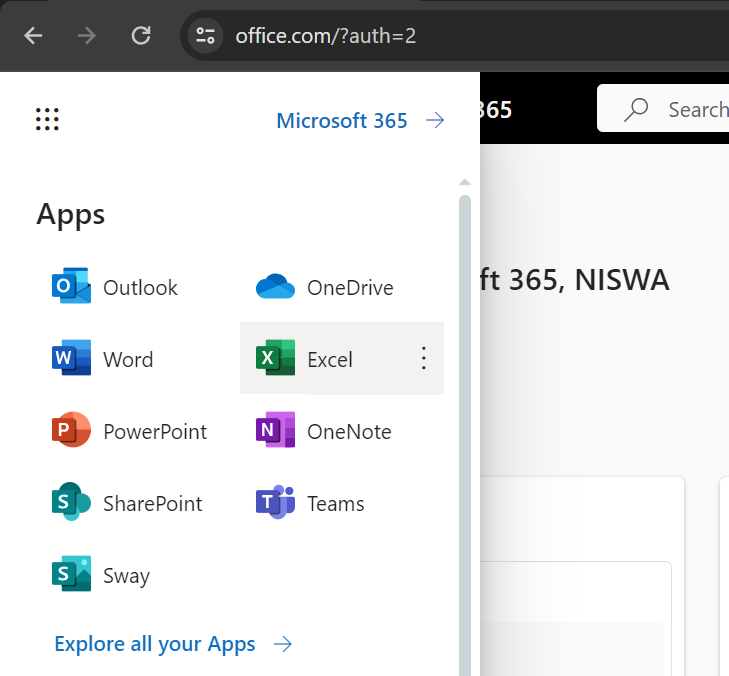Click arrow next to Microsoft 365
729x676 pixels.
coord(435,121)
